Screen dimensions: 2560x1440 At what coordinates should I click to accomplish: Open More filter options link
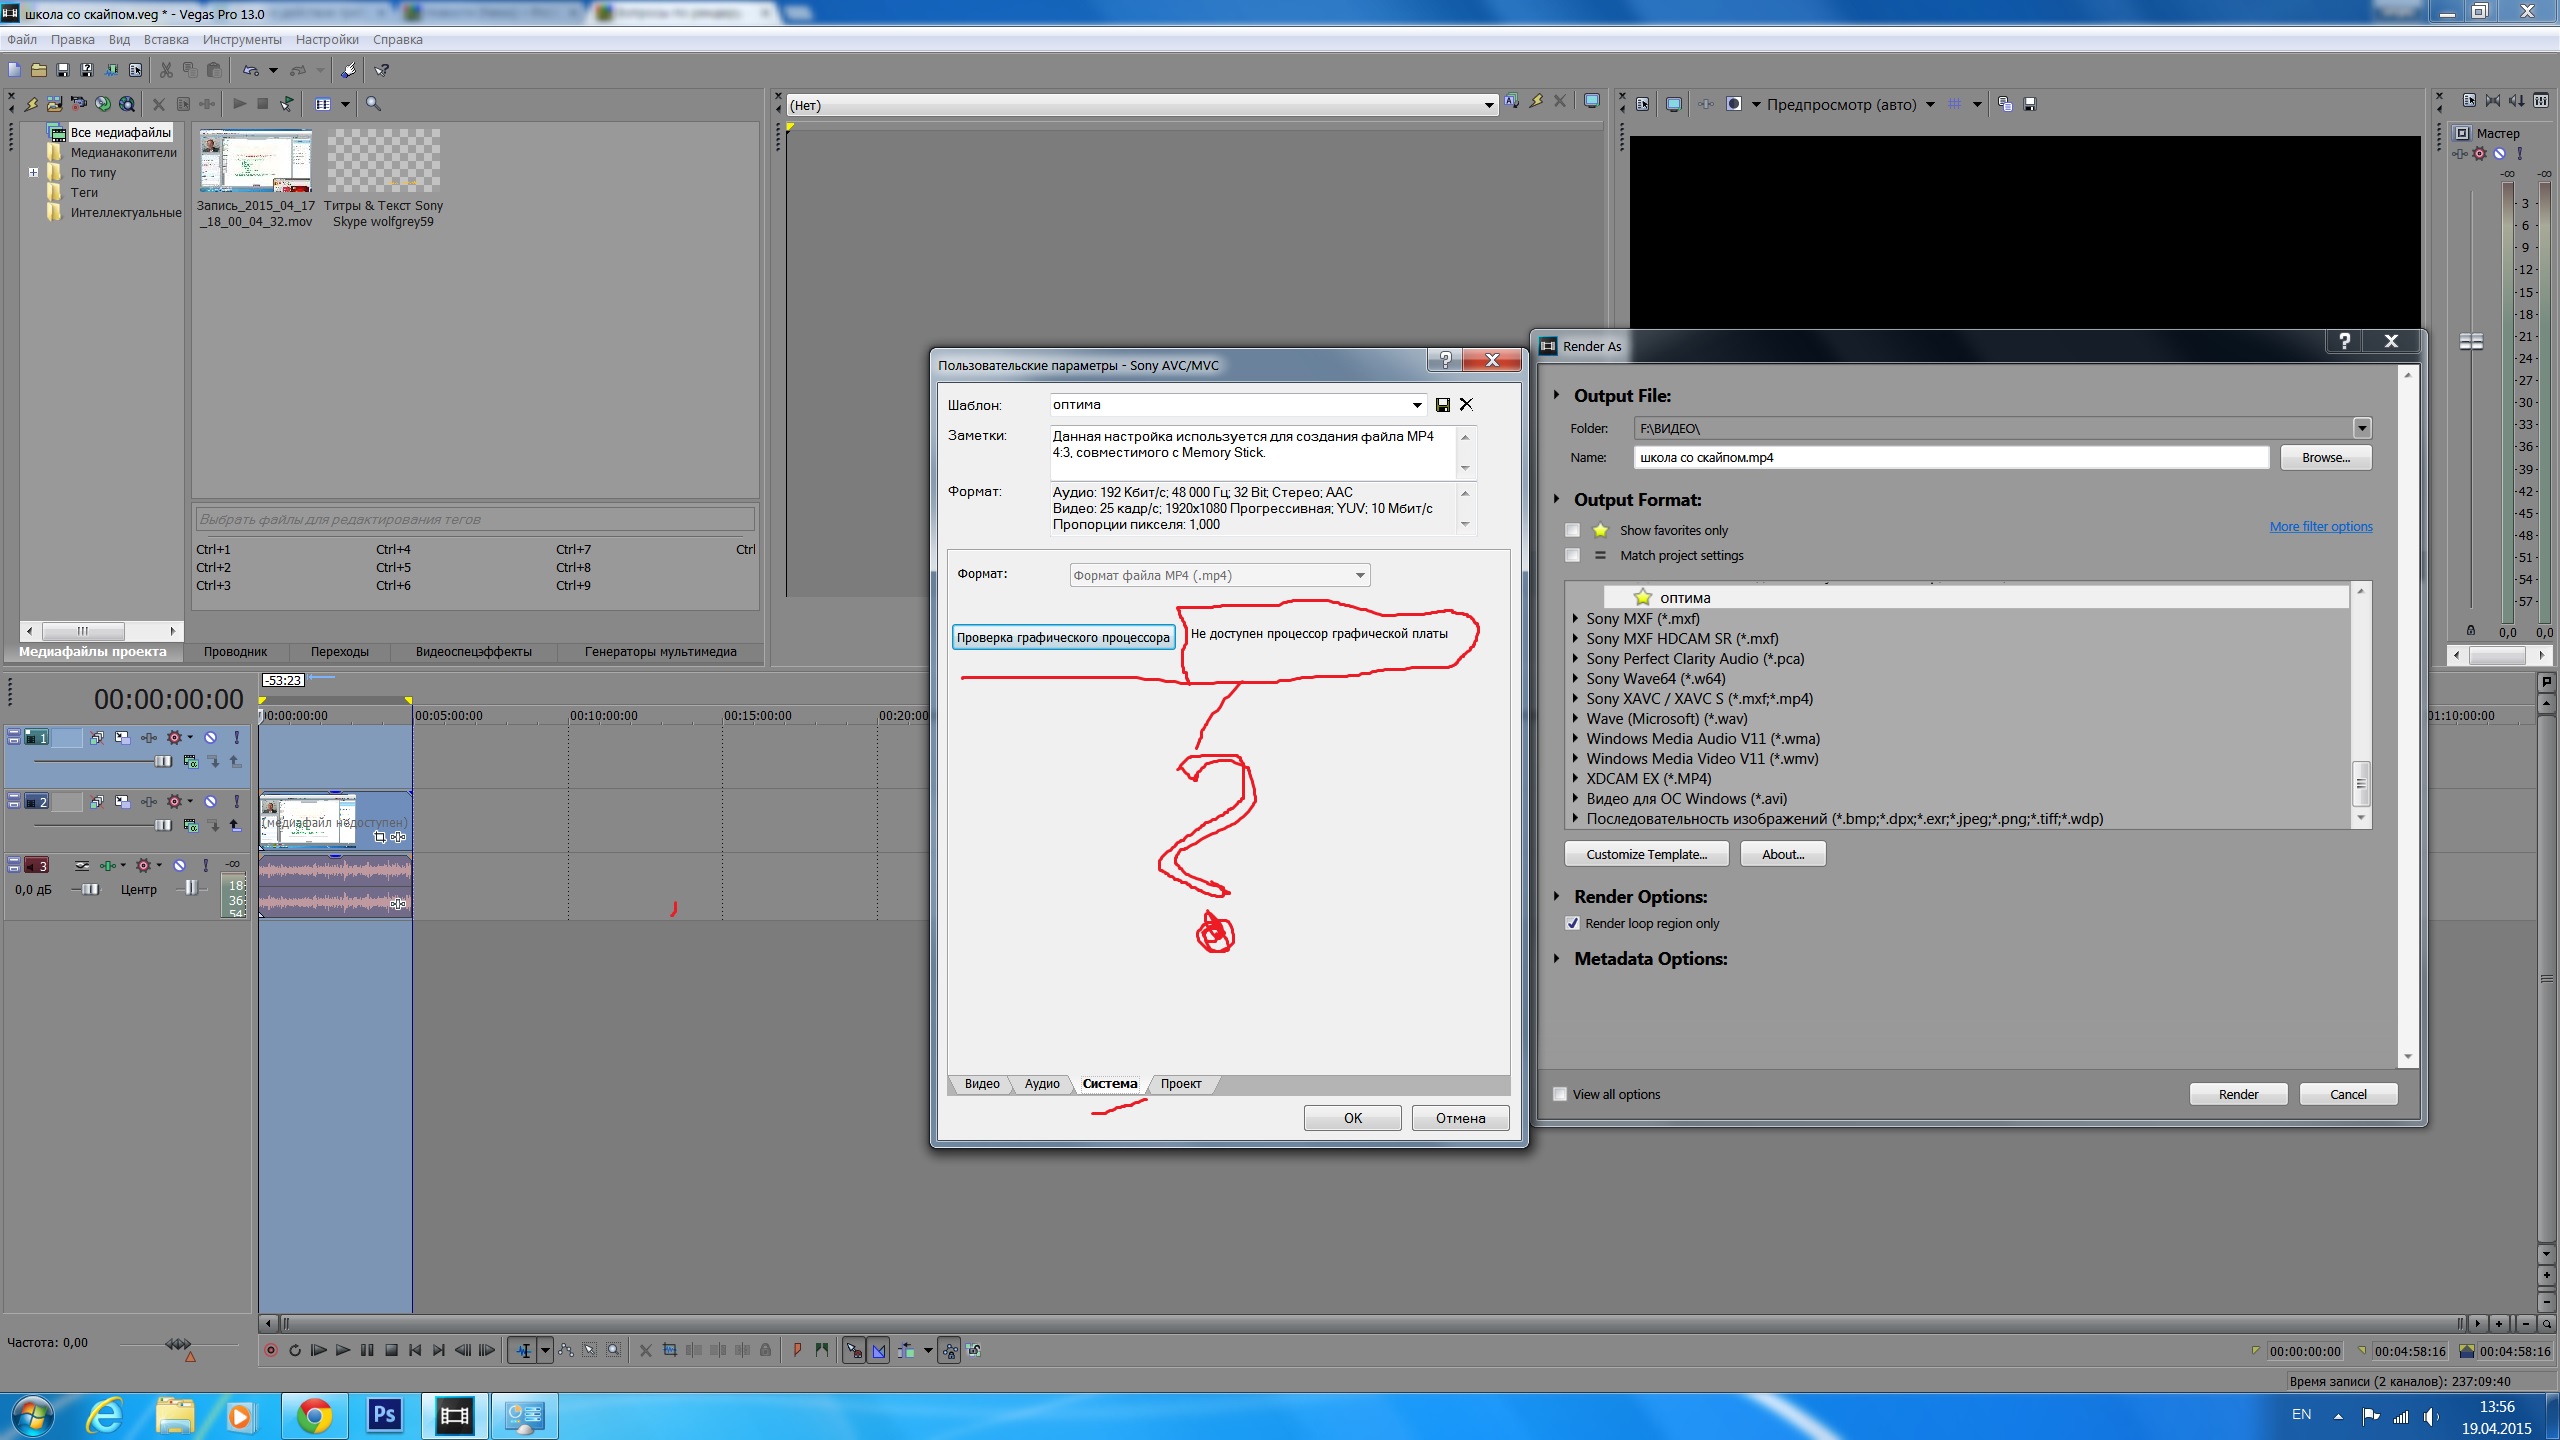[x=2320, y=527]
